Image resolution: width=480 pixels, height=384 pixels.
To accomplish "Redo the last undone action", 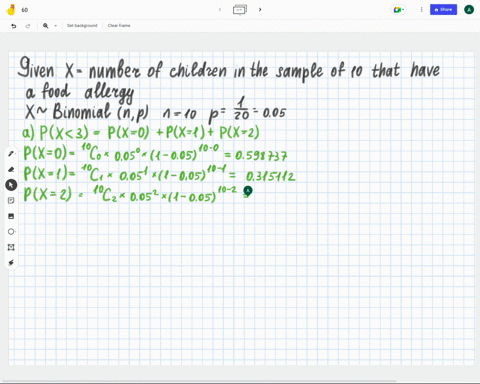I will pos(28,26).
